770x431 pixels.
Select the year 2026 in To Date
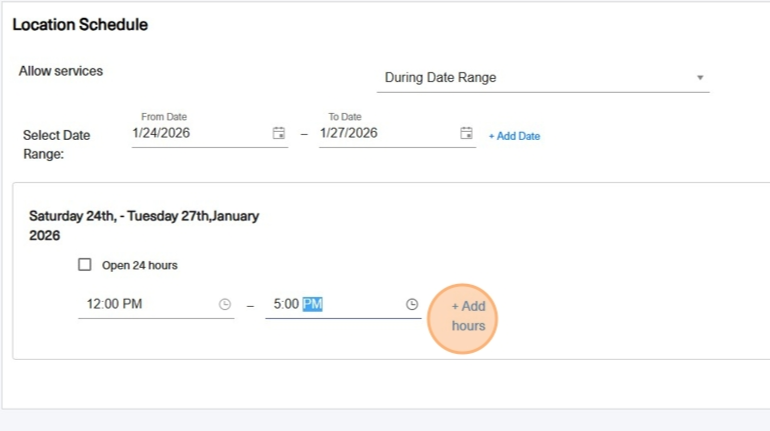pos(364,133)
